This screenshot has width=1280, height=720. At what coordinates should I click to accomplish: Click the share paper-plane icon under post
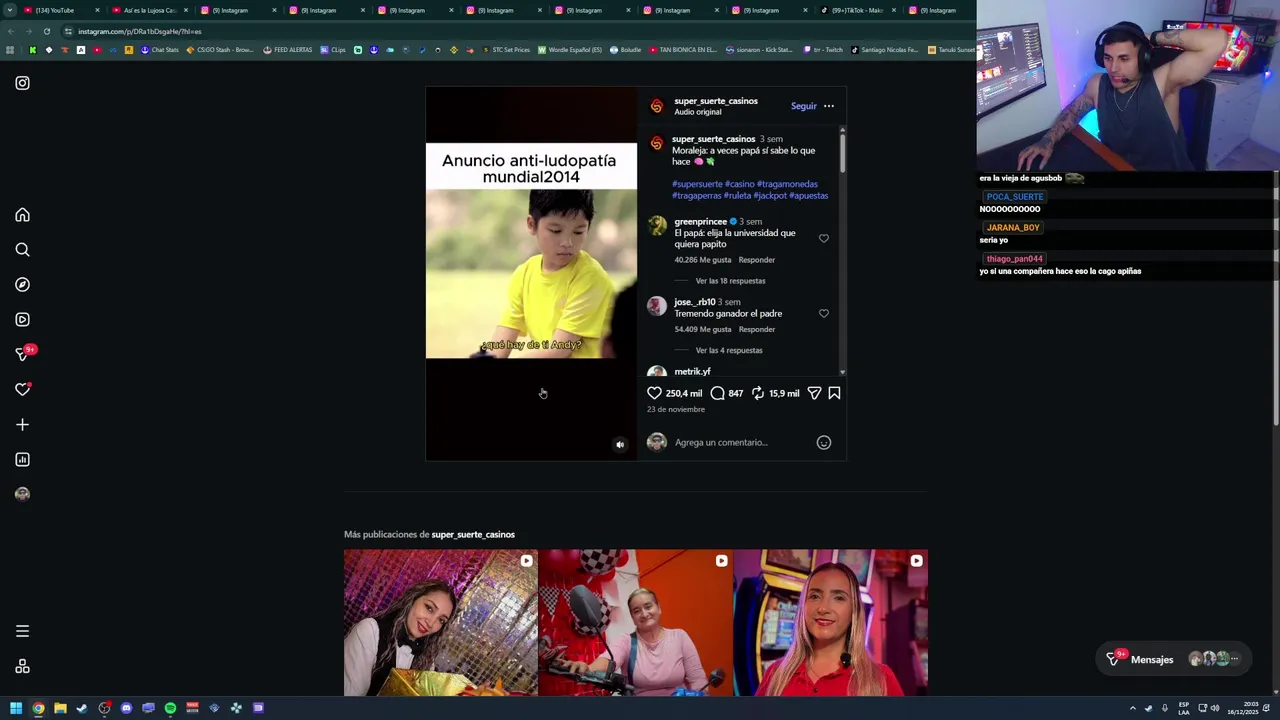(x=814, y=393)
